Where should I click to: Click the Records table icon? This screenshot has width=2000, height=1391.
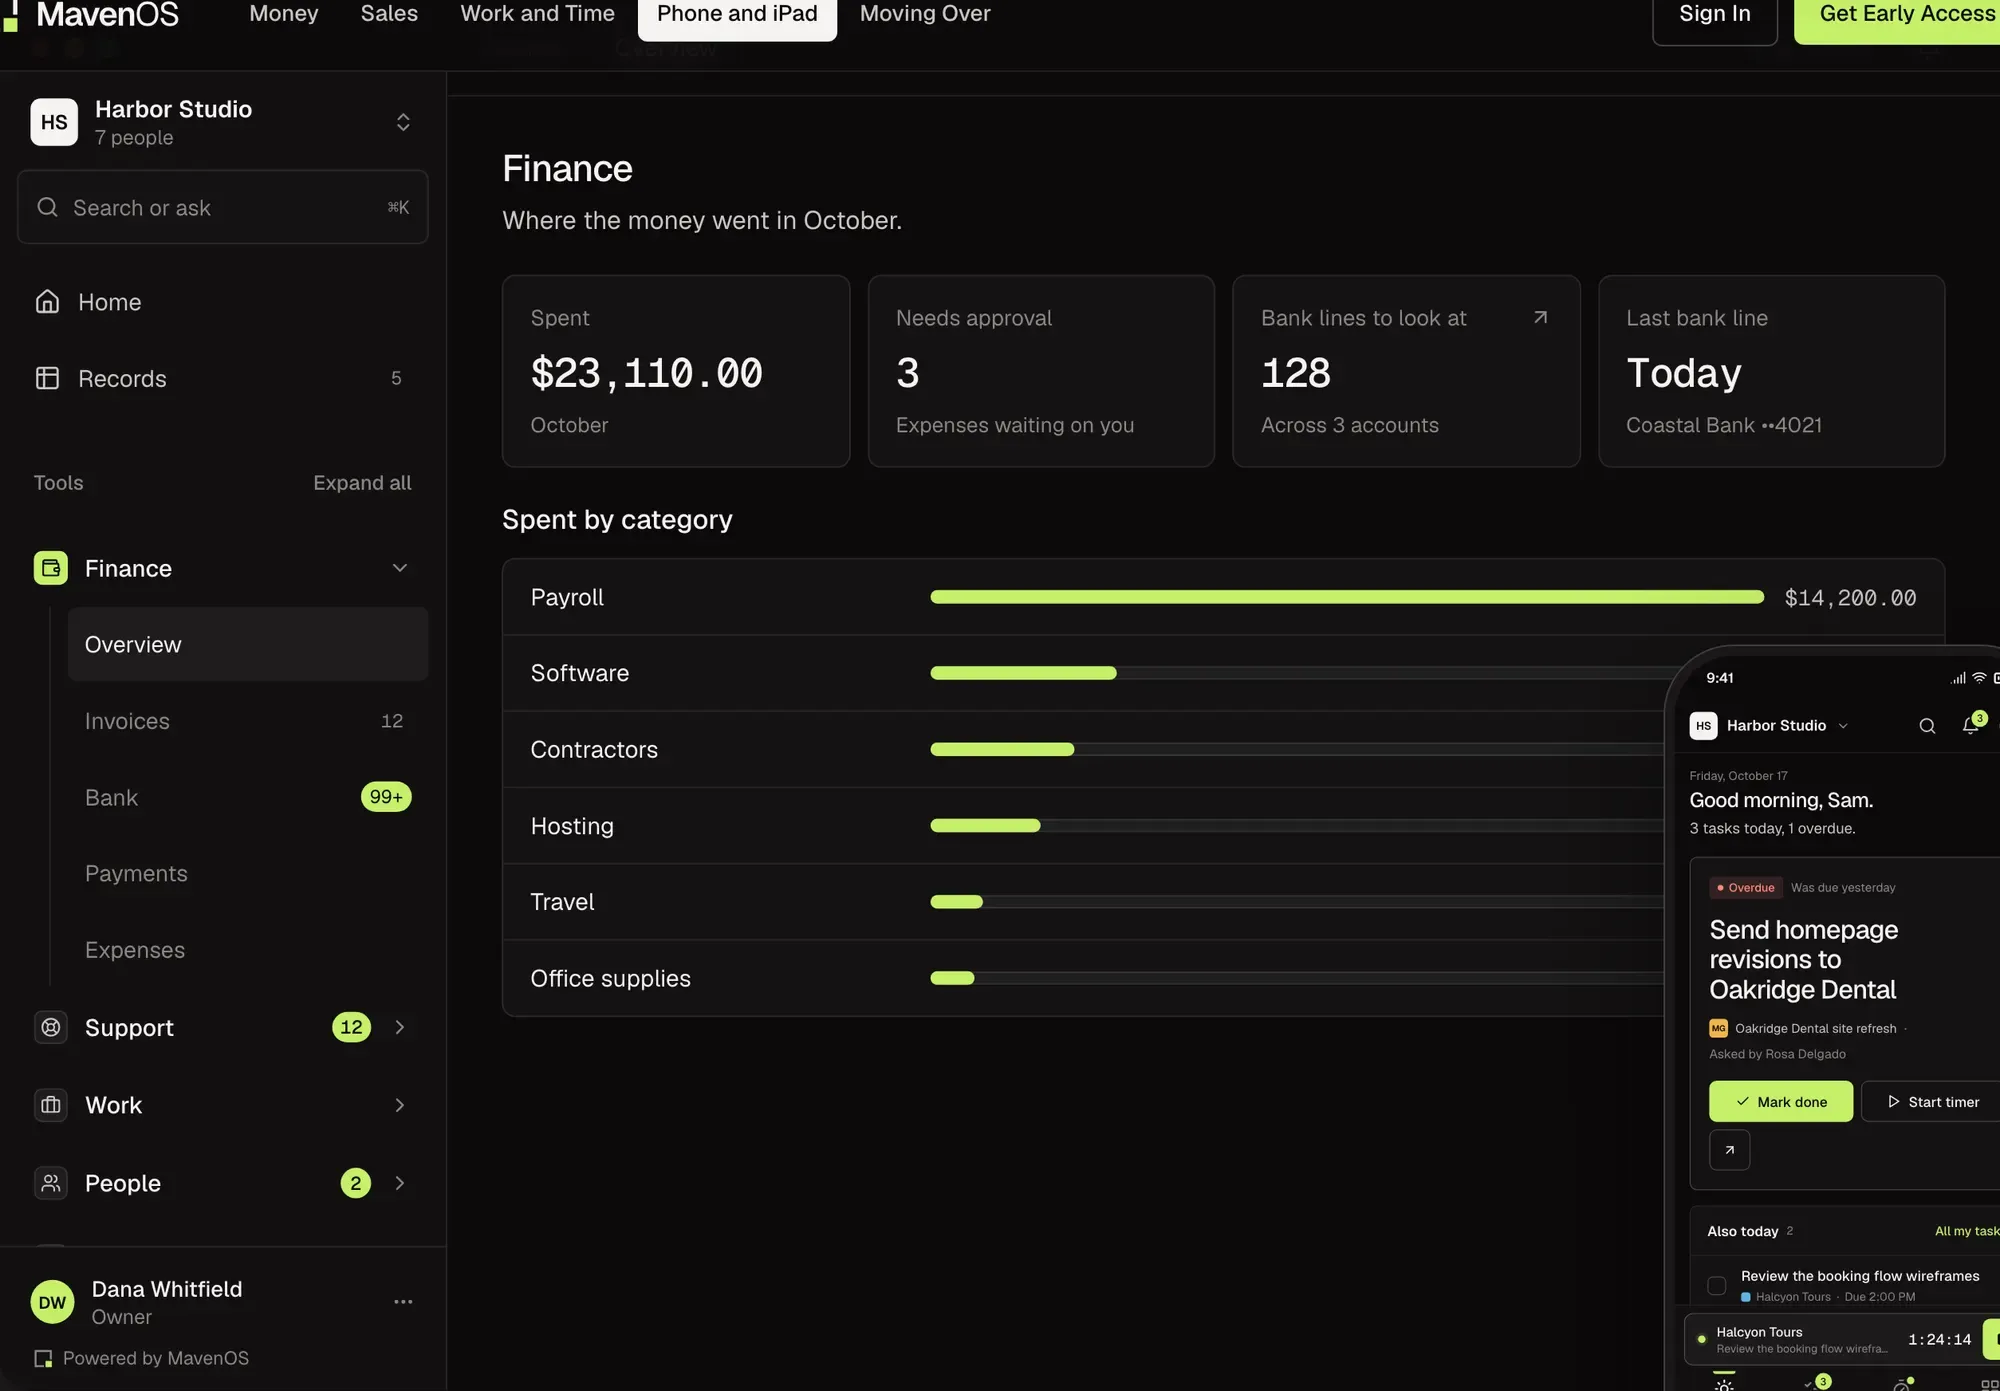coord(47,378)
